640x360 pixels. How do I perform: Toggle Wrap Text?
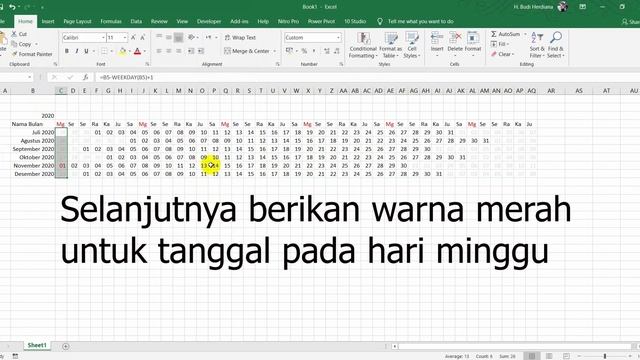pos(240,38)
